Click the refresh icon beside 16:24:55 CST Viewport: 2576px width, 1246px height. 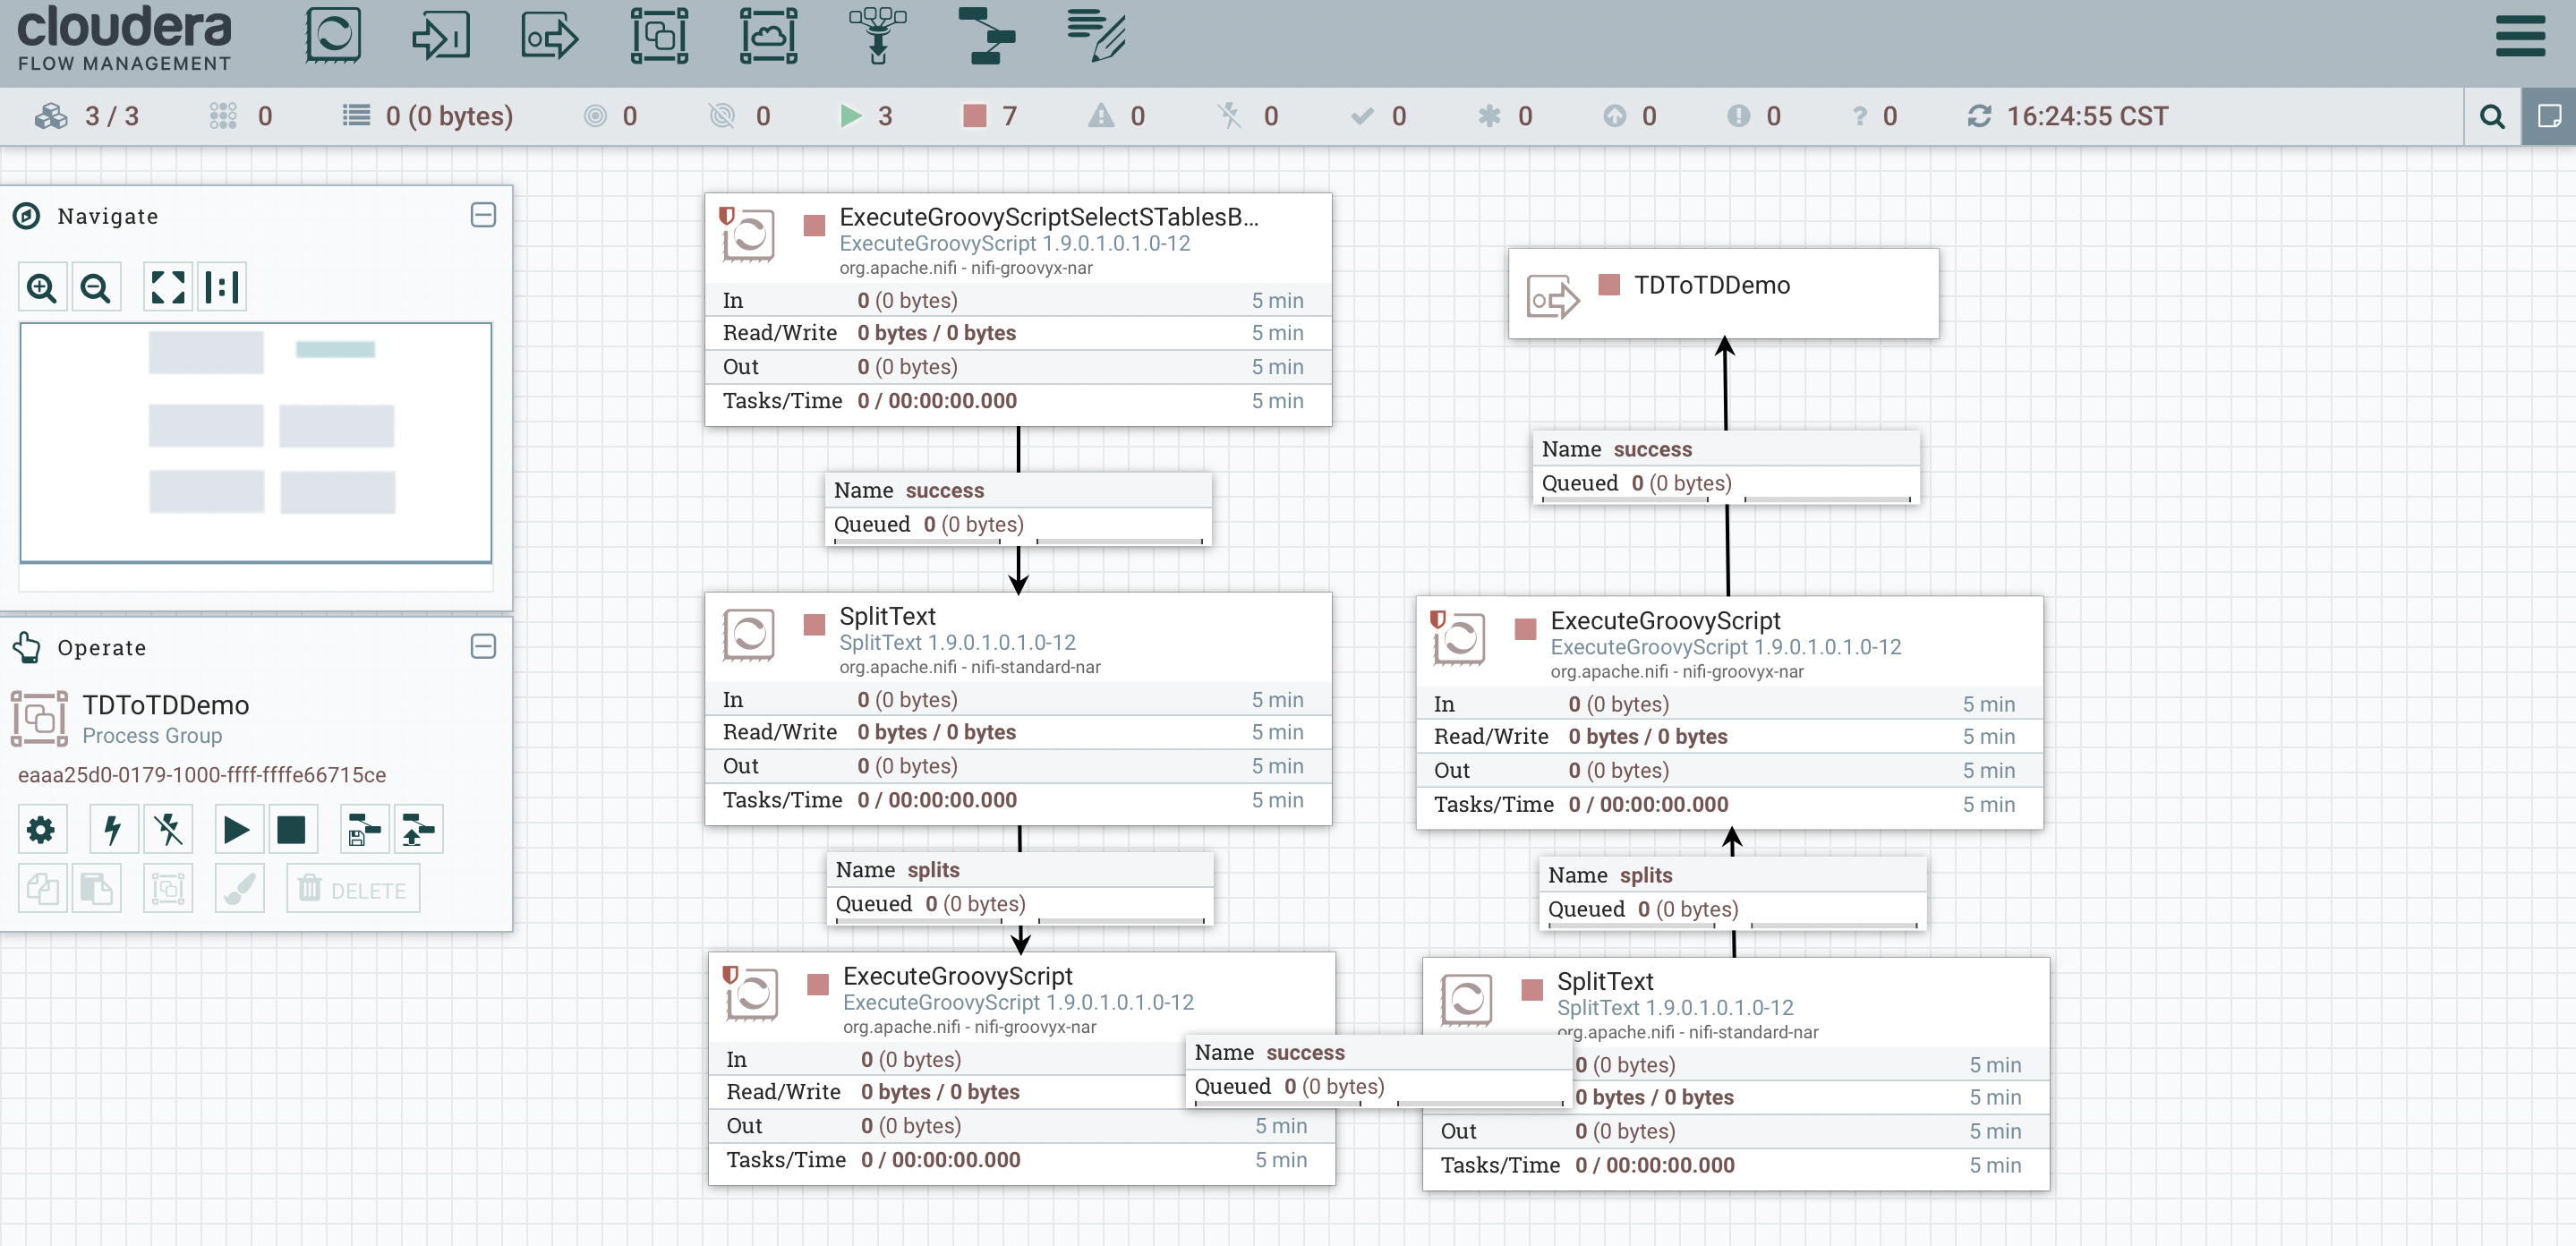(1979, 116)
